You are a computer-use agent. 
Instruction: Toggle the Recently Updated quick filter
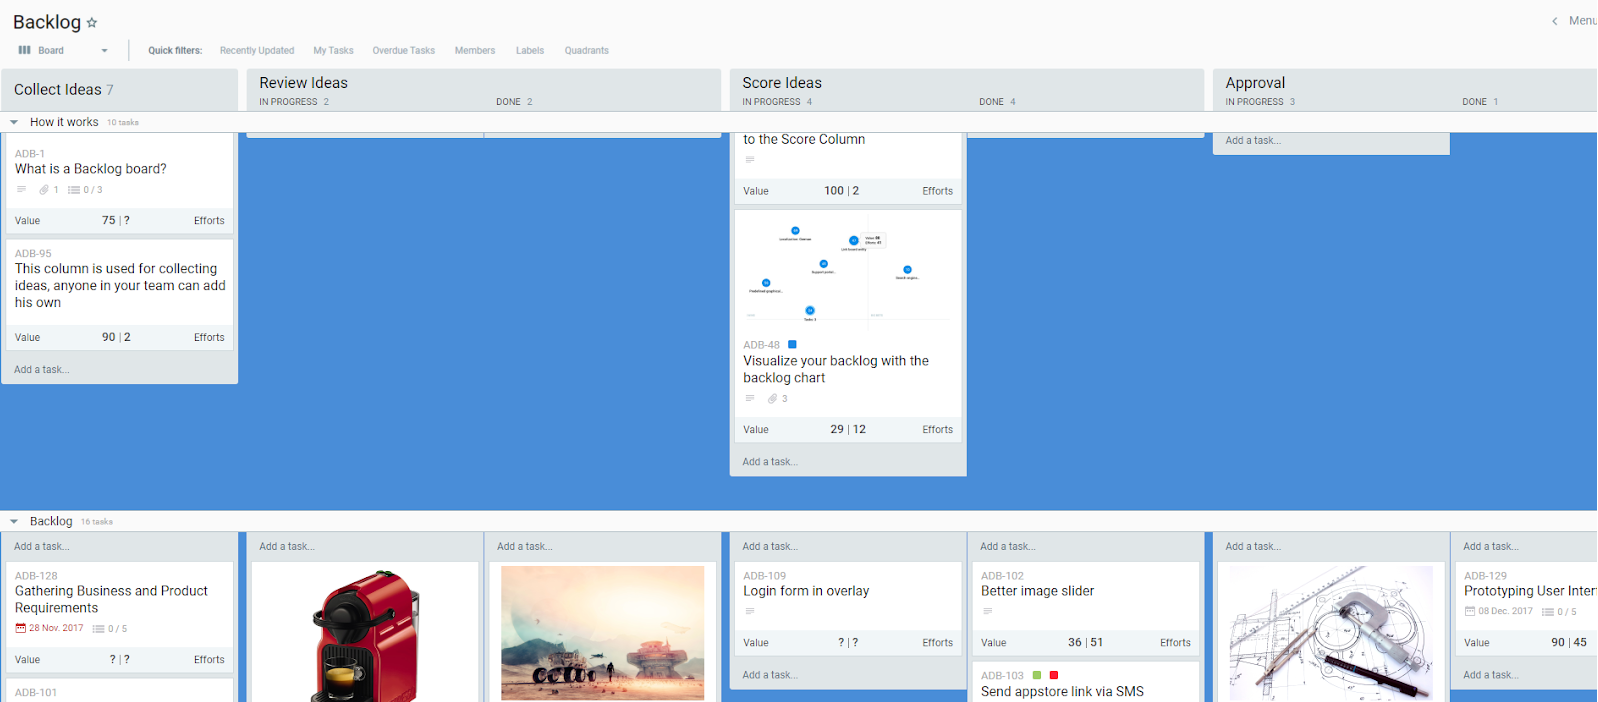tap(257, 51)
